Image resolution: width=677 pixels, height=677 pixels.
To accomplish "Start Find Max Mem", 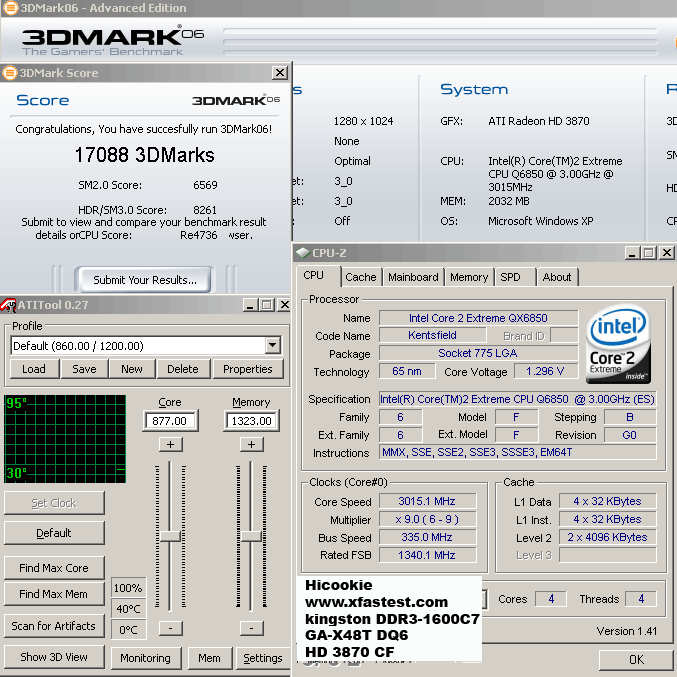I will coord(54,594).
